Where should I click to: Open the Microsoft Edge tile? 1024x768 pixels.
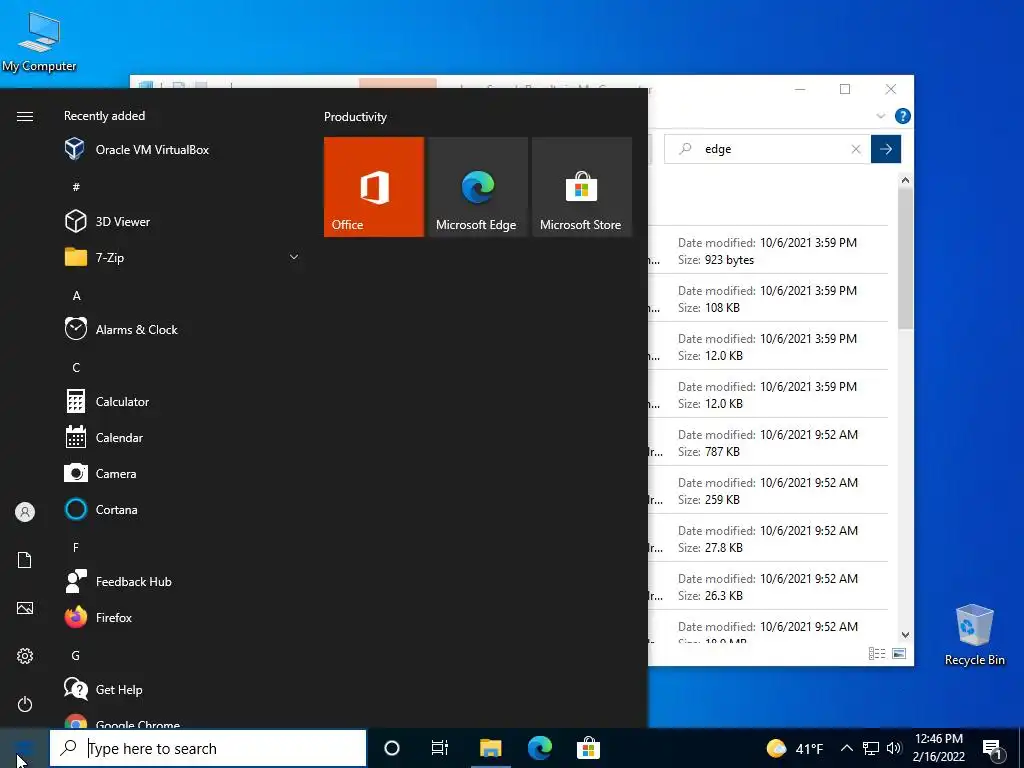pos(477,187)
